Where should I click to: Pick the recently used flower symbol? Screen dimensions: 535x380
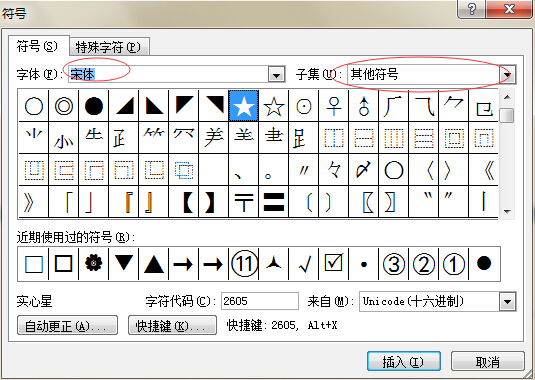pyautogui.click(x=94, y=264)
